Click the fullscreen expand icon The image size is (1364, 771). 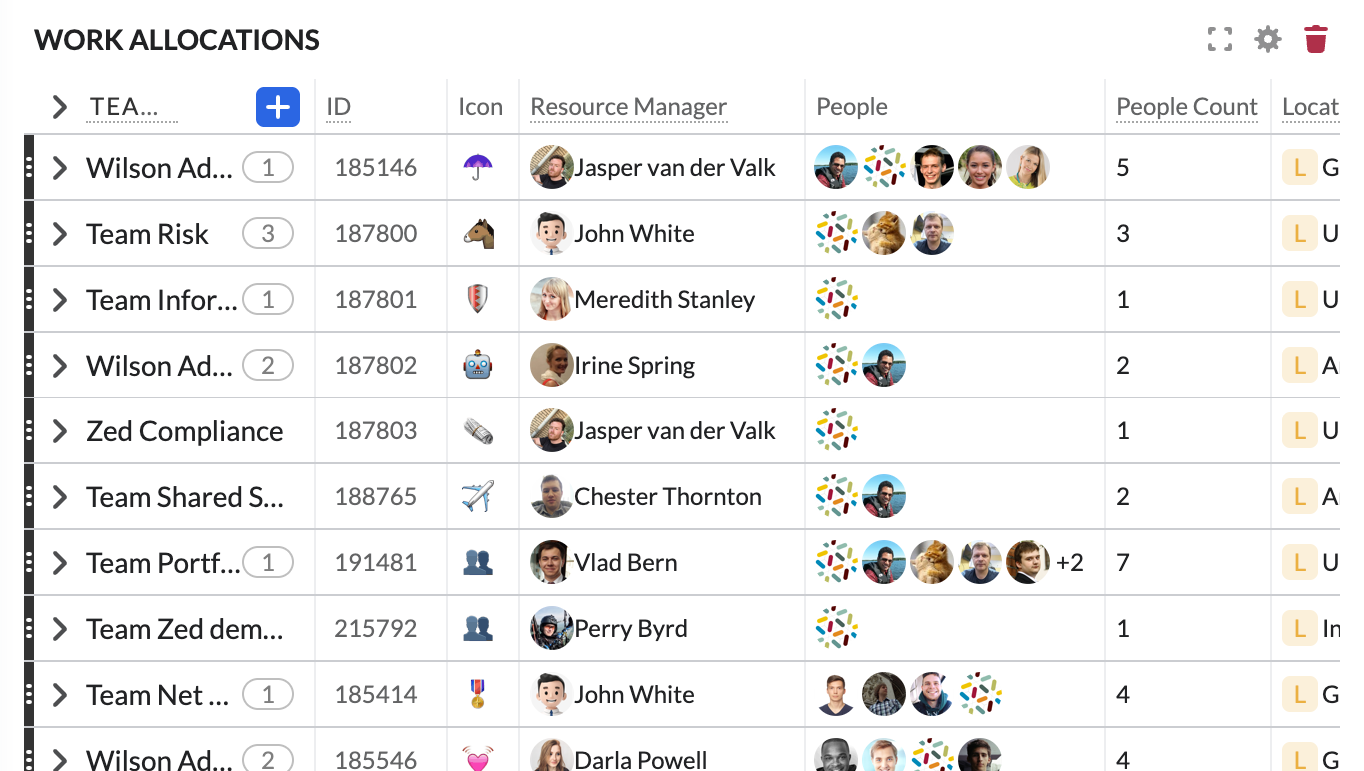click(1219, 40)
